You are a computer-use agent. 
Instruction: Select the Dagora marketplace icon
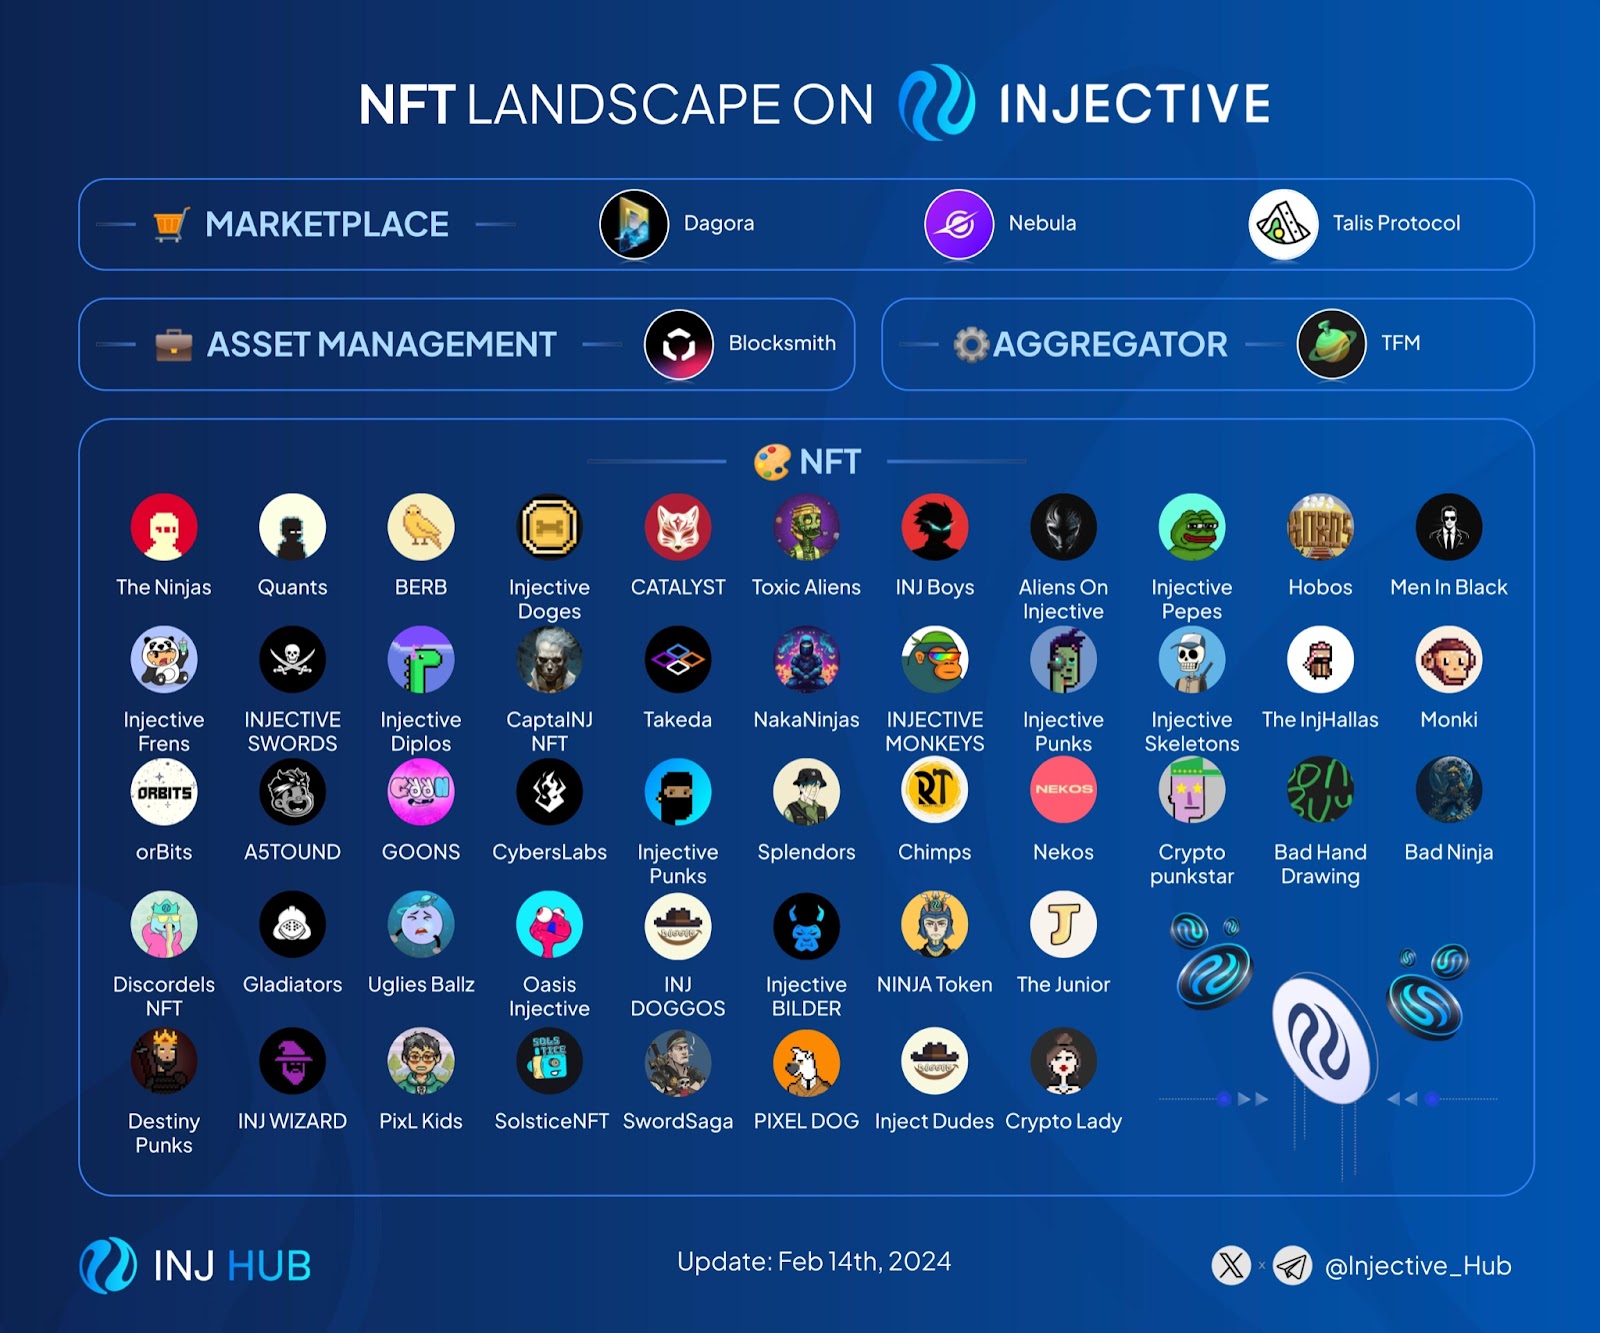click(633, 224)
